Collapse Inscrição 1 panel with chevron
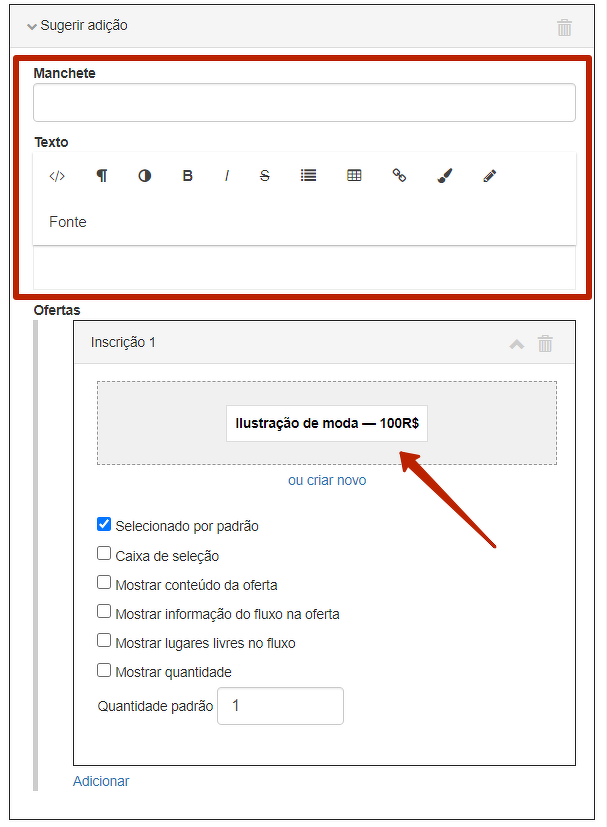The image size is (607, 827). pos(517,344)
